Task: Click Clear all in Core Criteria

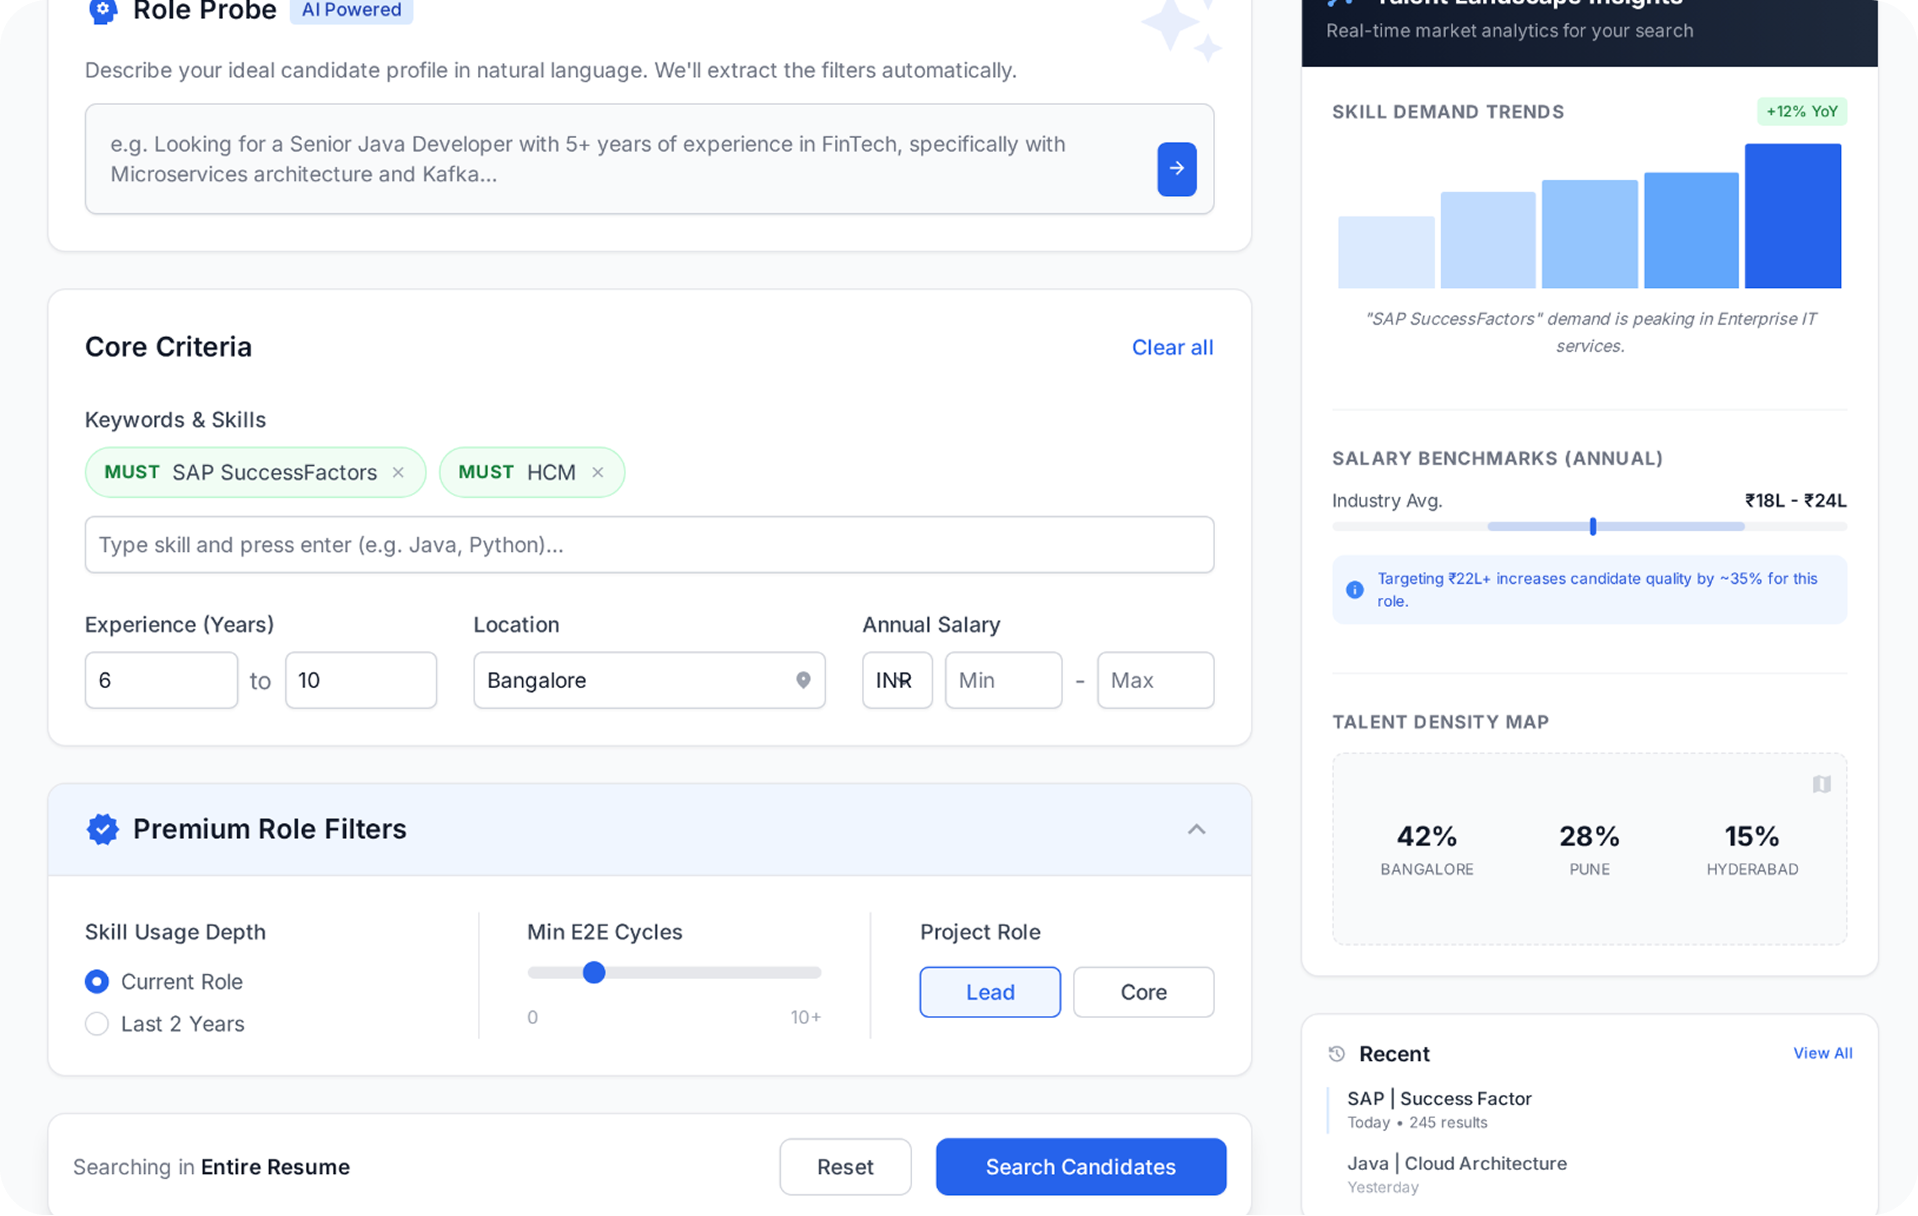Action: (1172, 347)
